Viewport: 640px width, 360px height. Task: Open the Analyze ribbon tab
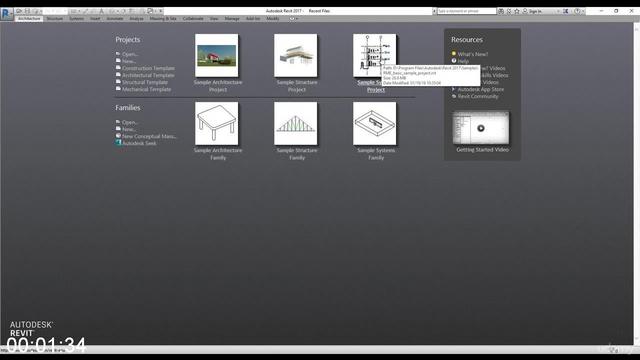pos(137,18)
